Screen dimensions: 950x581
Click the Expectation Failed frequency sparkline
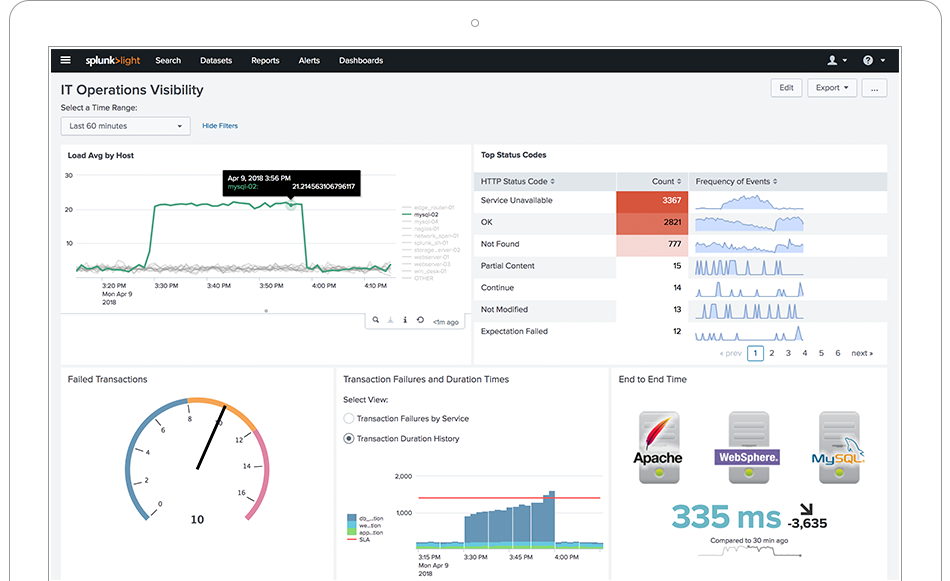749,333
